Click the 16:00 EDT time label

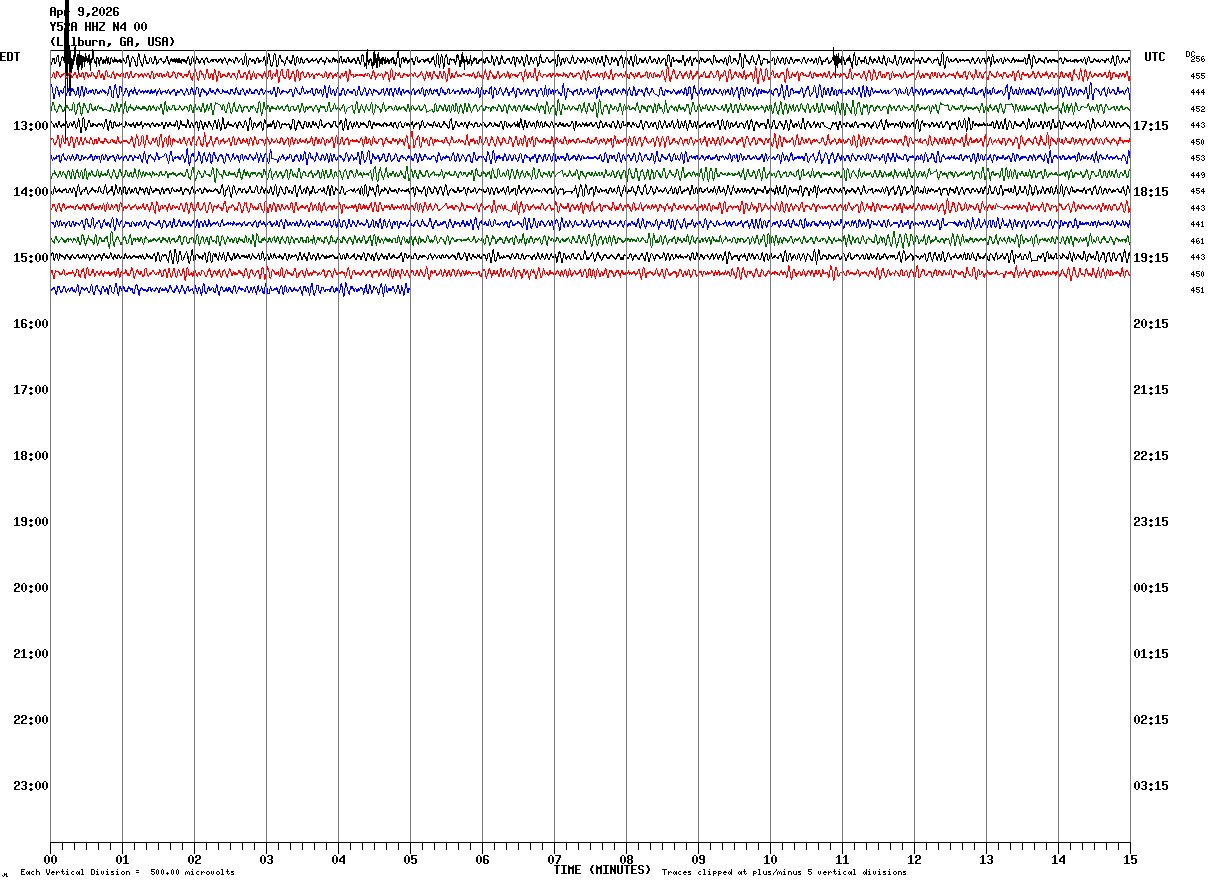31,324
